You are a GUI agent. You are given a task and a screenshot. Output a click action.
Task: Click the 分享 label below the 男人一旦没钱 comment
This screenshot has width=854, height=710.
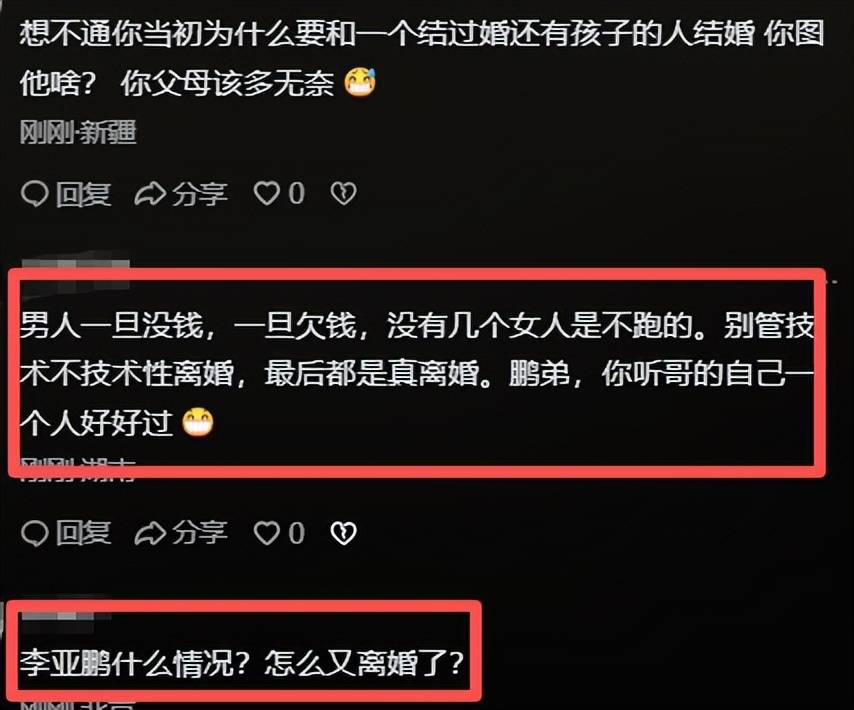(x=200, y=533)
